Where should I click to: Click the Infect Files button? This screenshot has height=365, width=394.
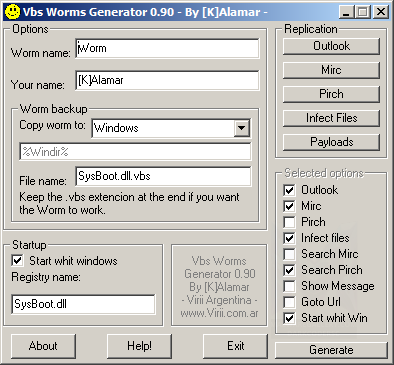point(331,118)
